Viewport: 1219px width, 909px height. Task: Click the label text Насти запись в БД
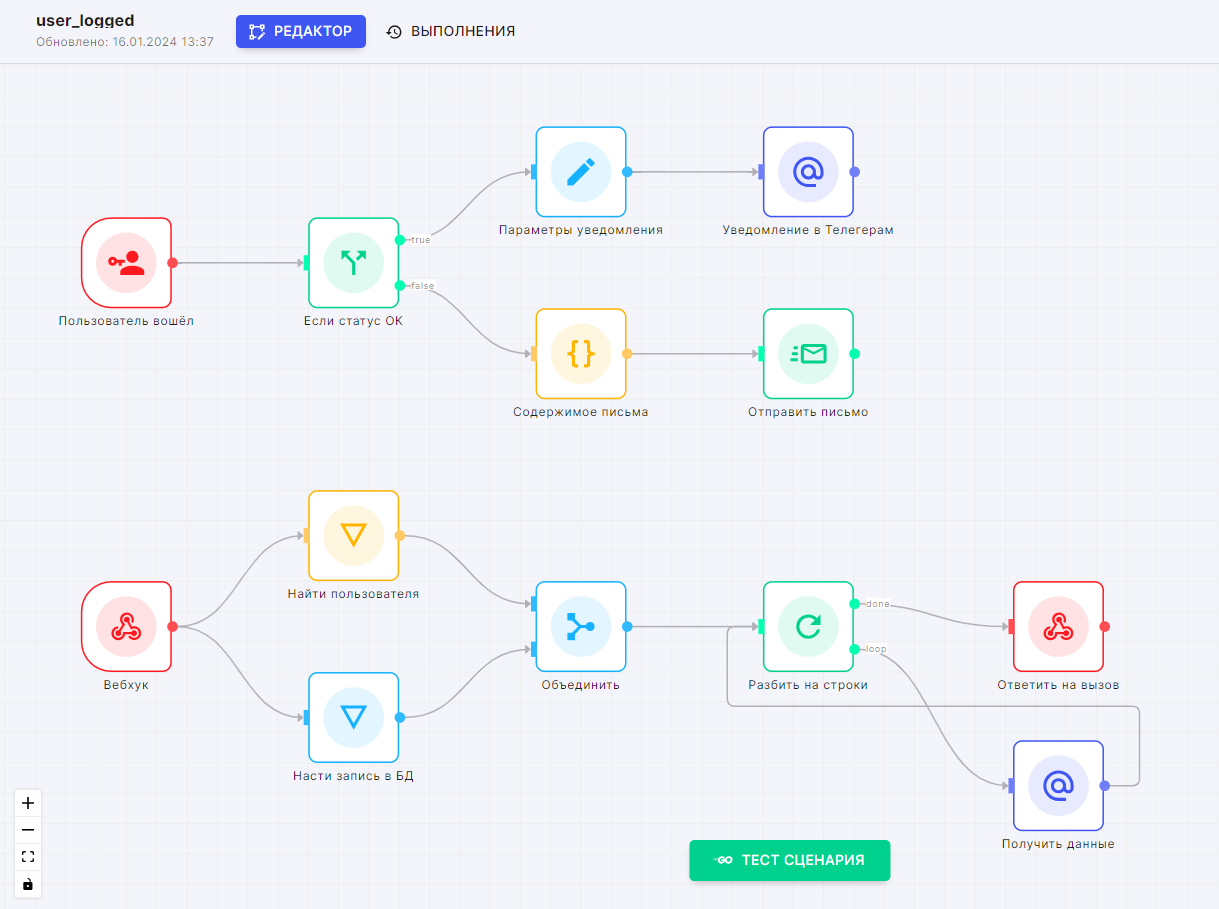tap(353, 775)
